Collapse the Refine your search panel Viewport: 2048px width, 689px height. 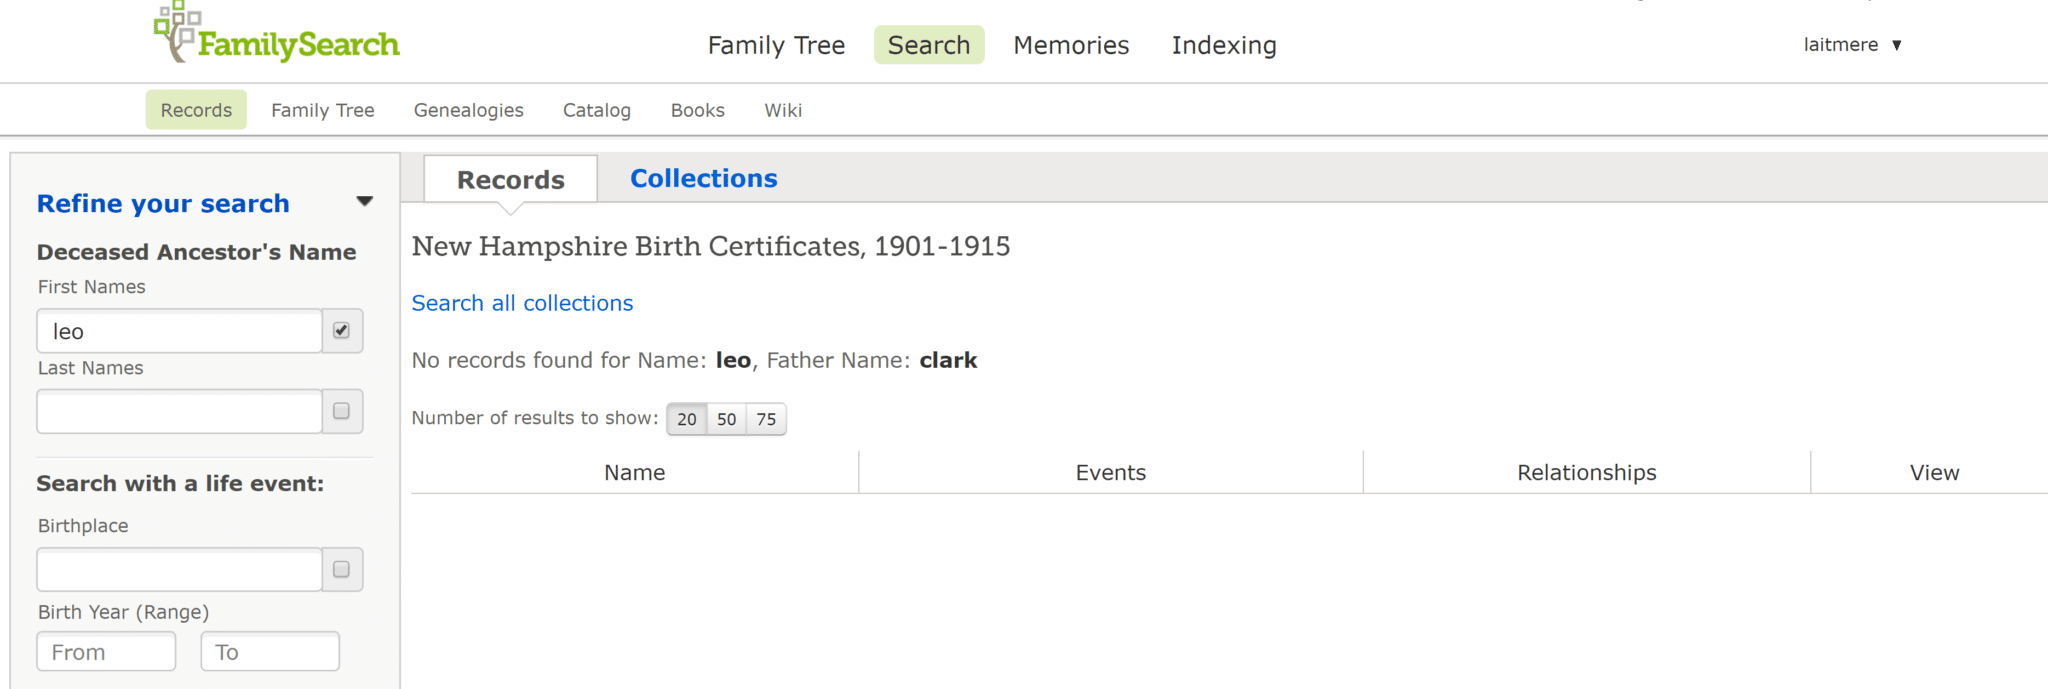[365, 202]
